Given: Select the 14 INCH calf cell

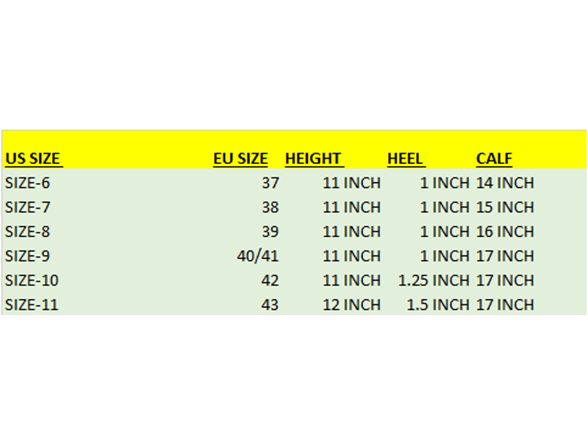Looking at the screenshot, I should [x=505, y=183].
